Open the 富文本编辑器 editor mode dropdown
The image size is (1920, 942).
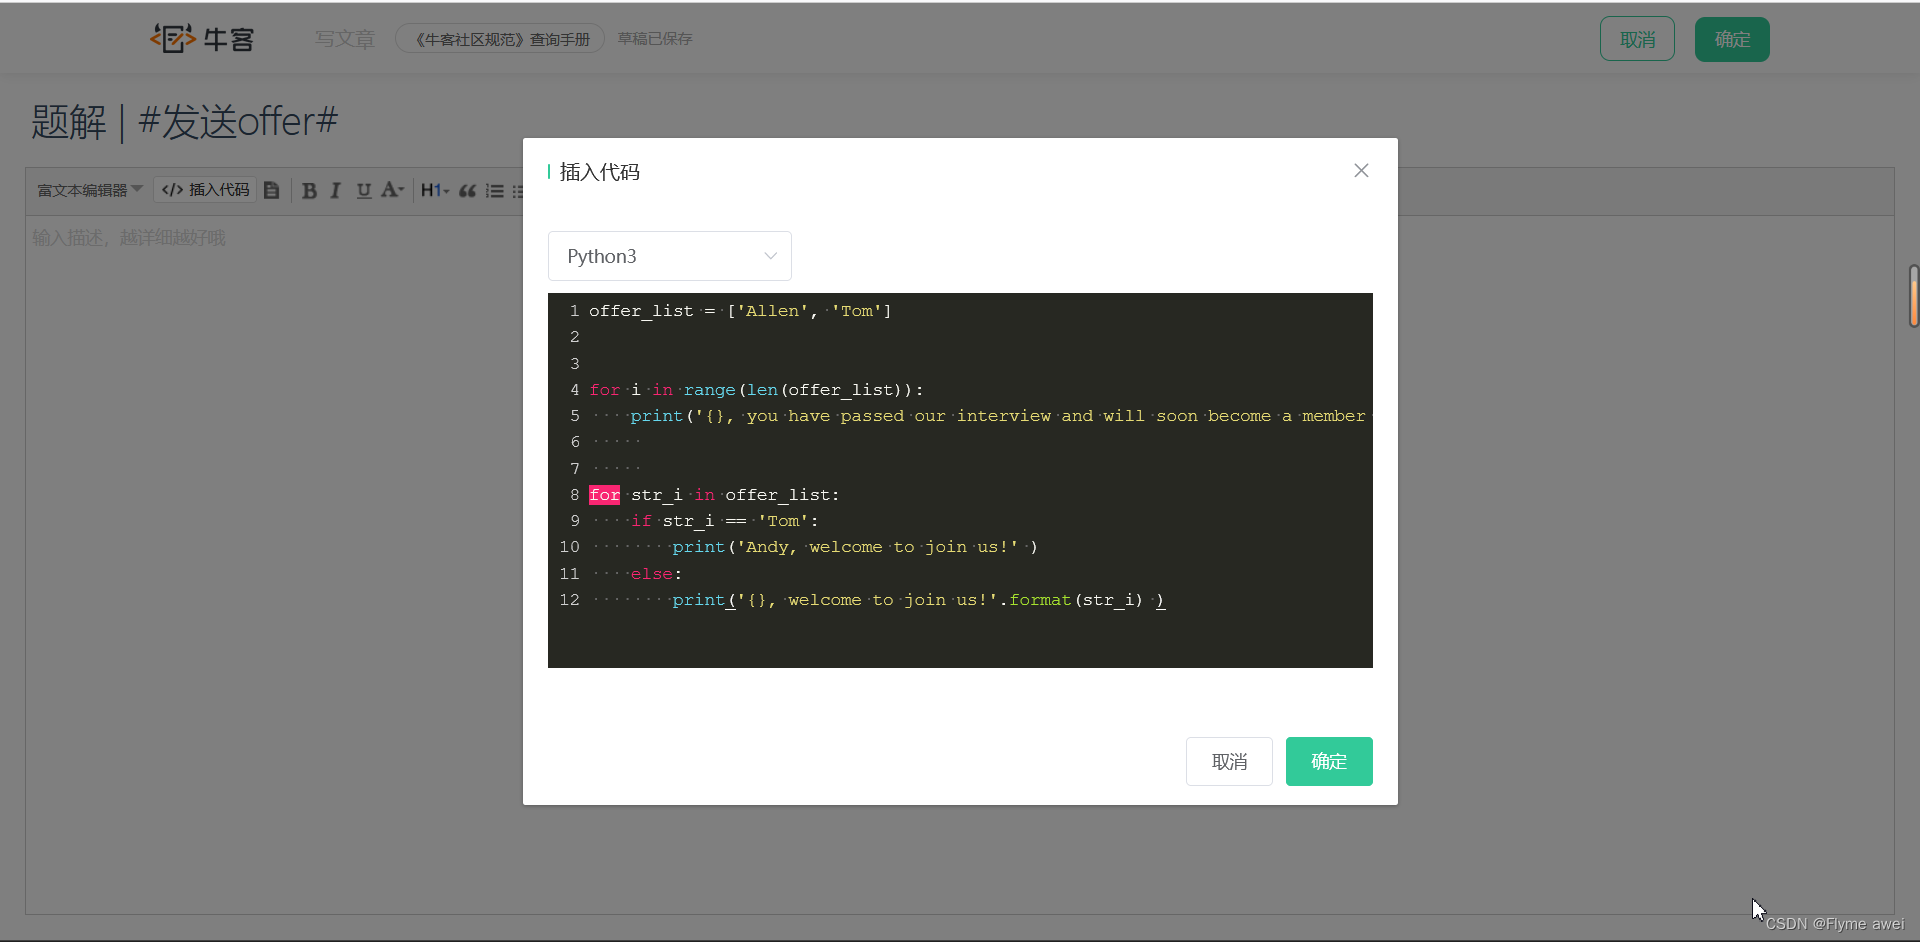[x=90, y=190]
